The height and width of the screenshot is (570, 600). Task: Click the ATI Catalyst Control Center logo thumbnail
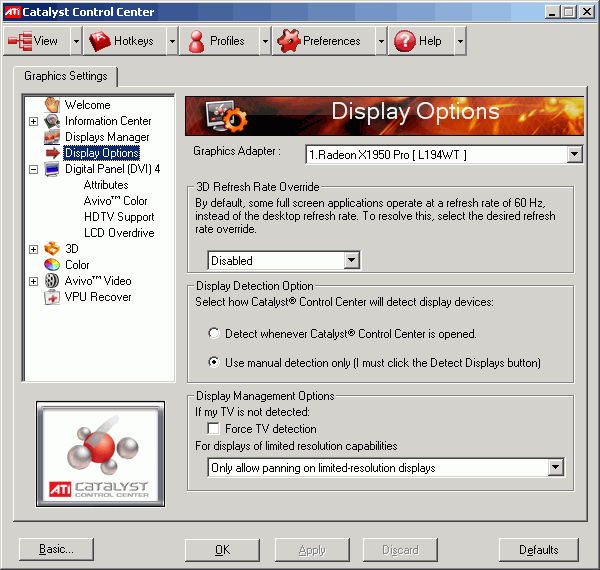[x=101, y=454]
